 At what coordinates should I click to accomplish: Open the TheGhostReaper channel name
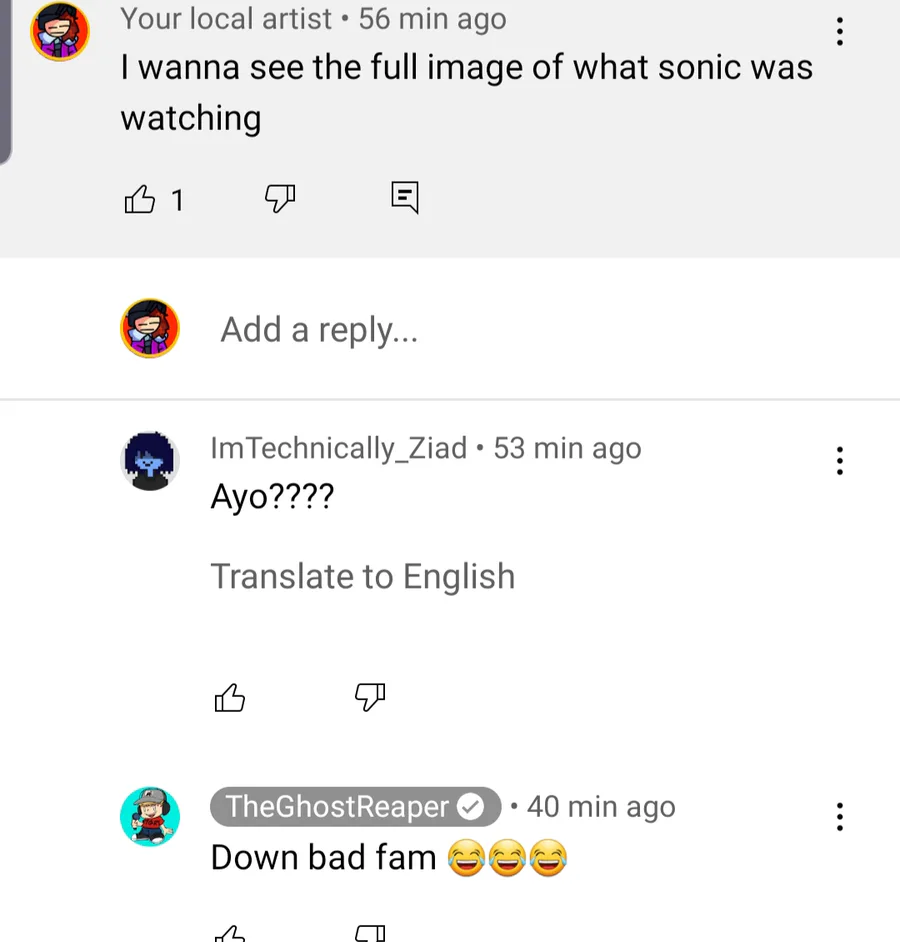pyautogui.click(x=338, y=806)
